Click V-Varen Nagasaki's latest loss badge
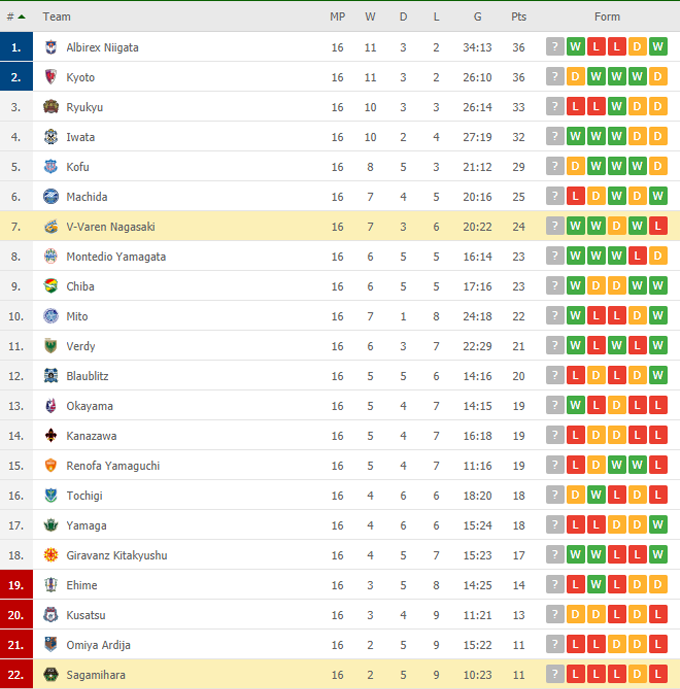680x689 pixels. click(657, 227)
